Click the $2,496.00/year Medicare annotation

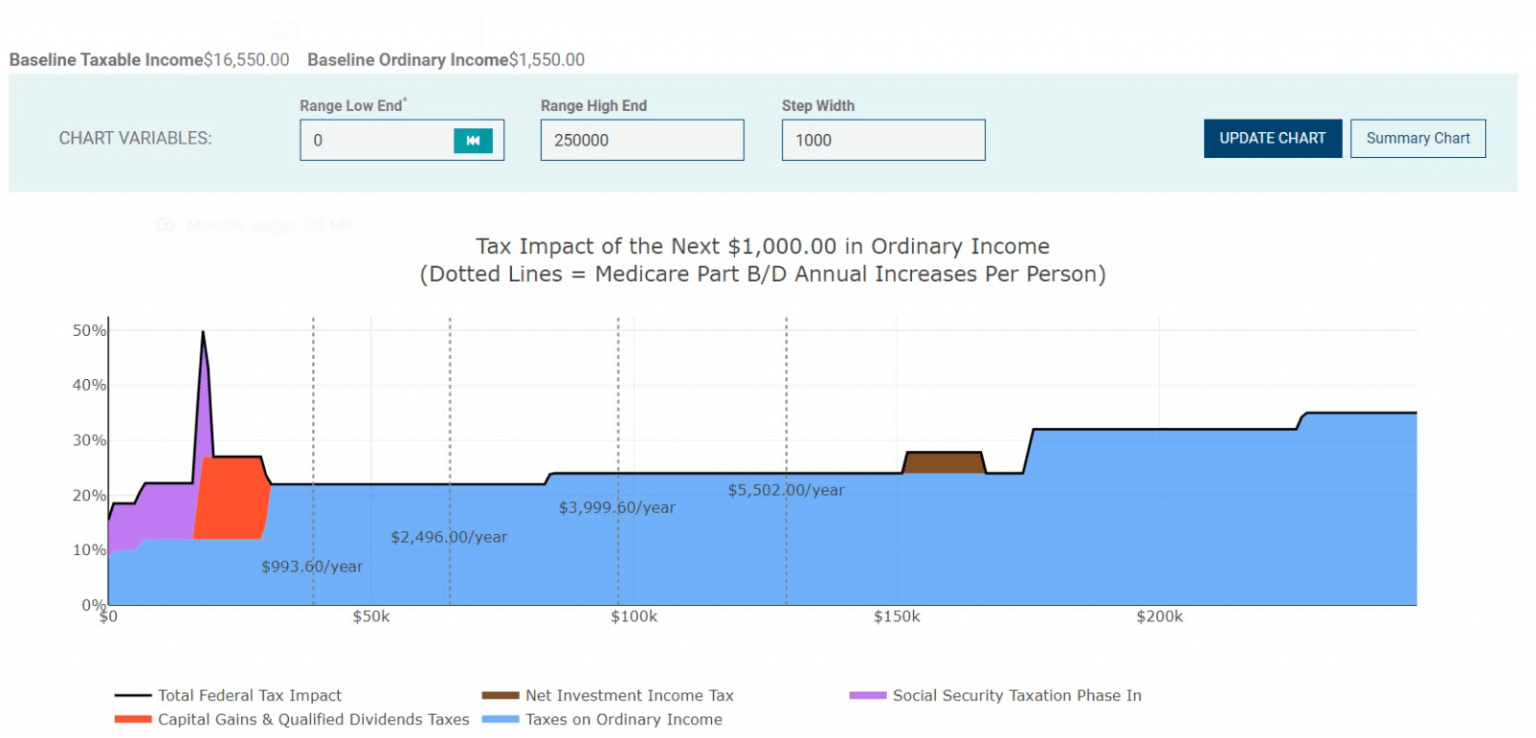(449, 537)
